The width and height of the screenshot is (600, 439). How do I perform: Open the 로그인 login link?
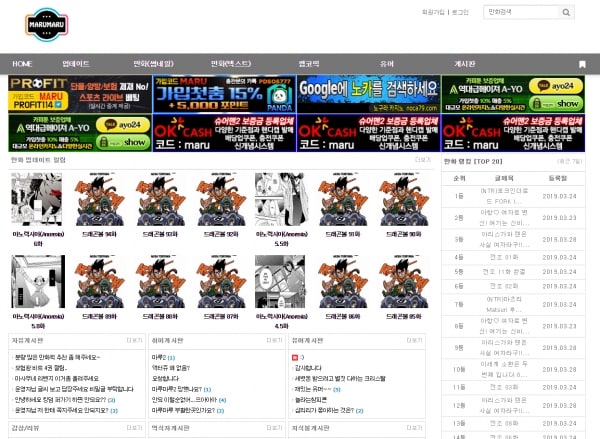click(460, 12)
